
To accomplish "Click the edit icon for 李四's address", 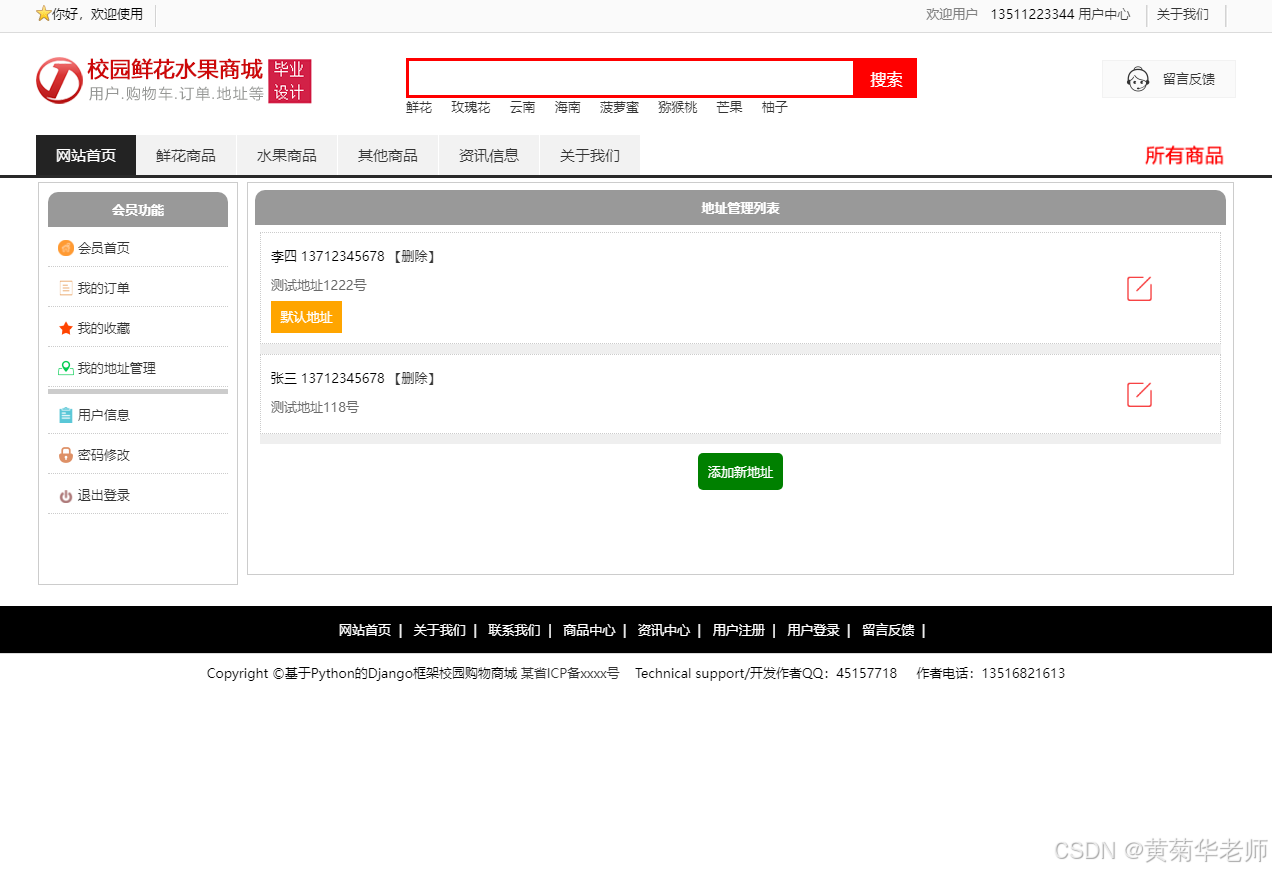I will [1139, 289].
